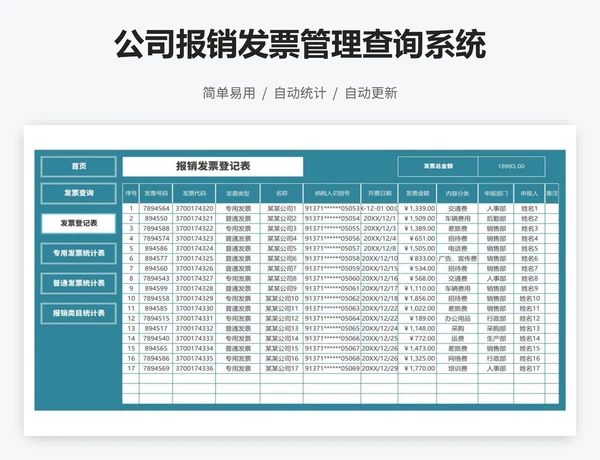
Task: Select amount cell ¥568.00
Action: 417,279
